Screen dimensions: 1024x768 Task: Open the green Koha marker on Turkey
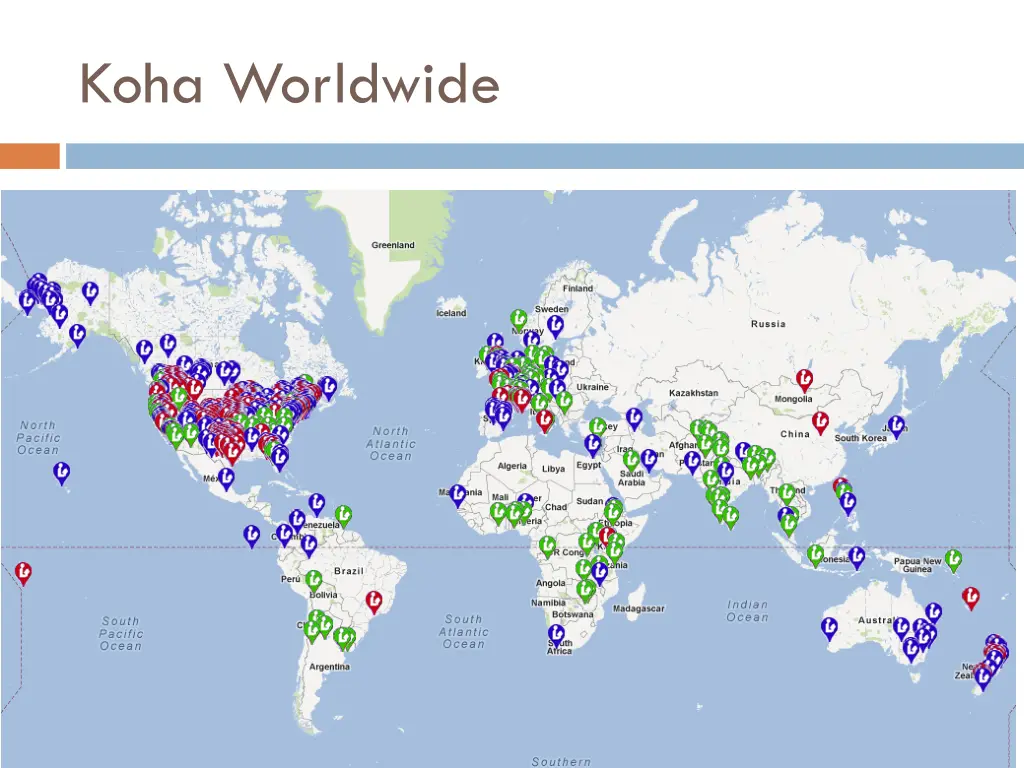click(x=596, y=426)
